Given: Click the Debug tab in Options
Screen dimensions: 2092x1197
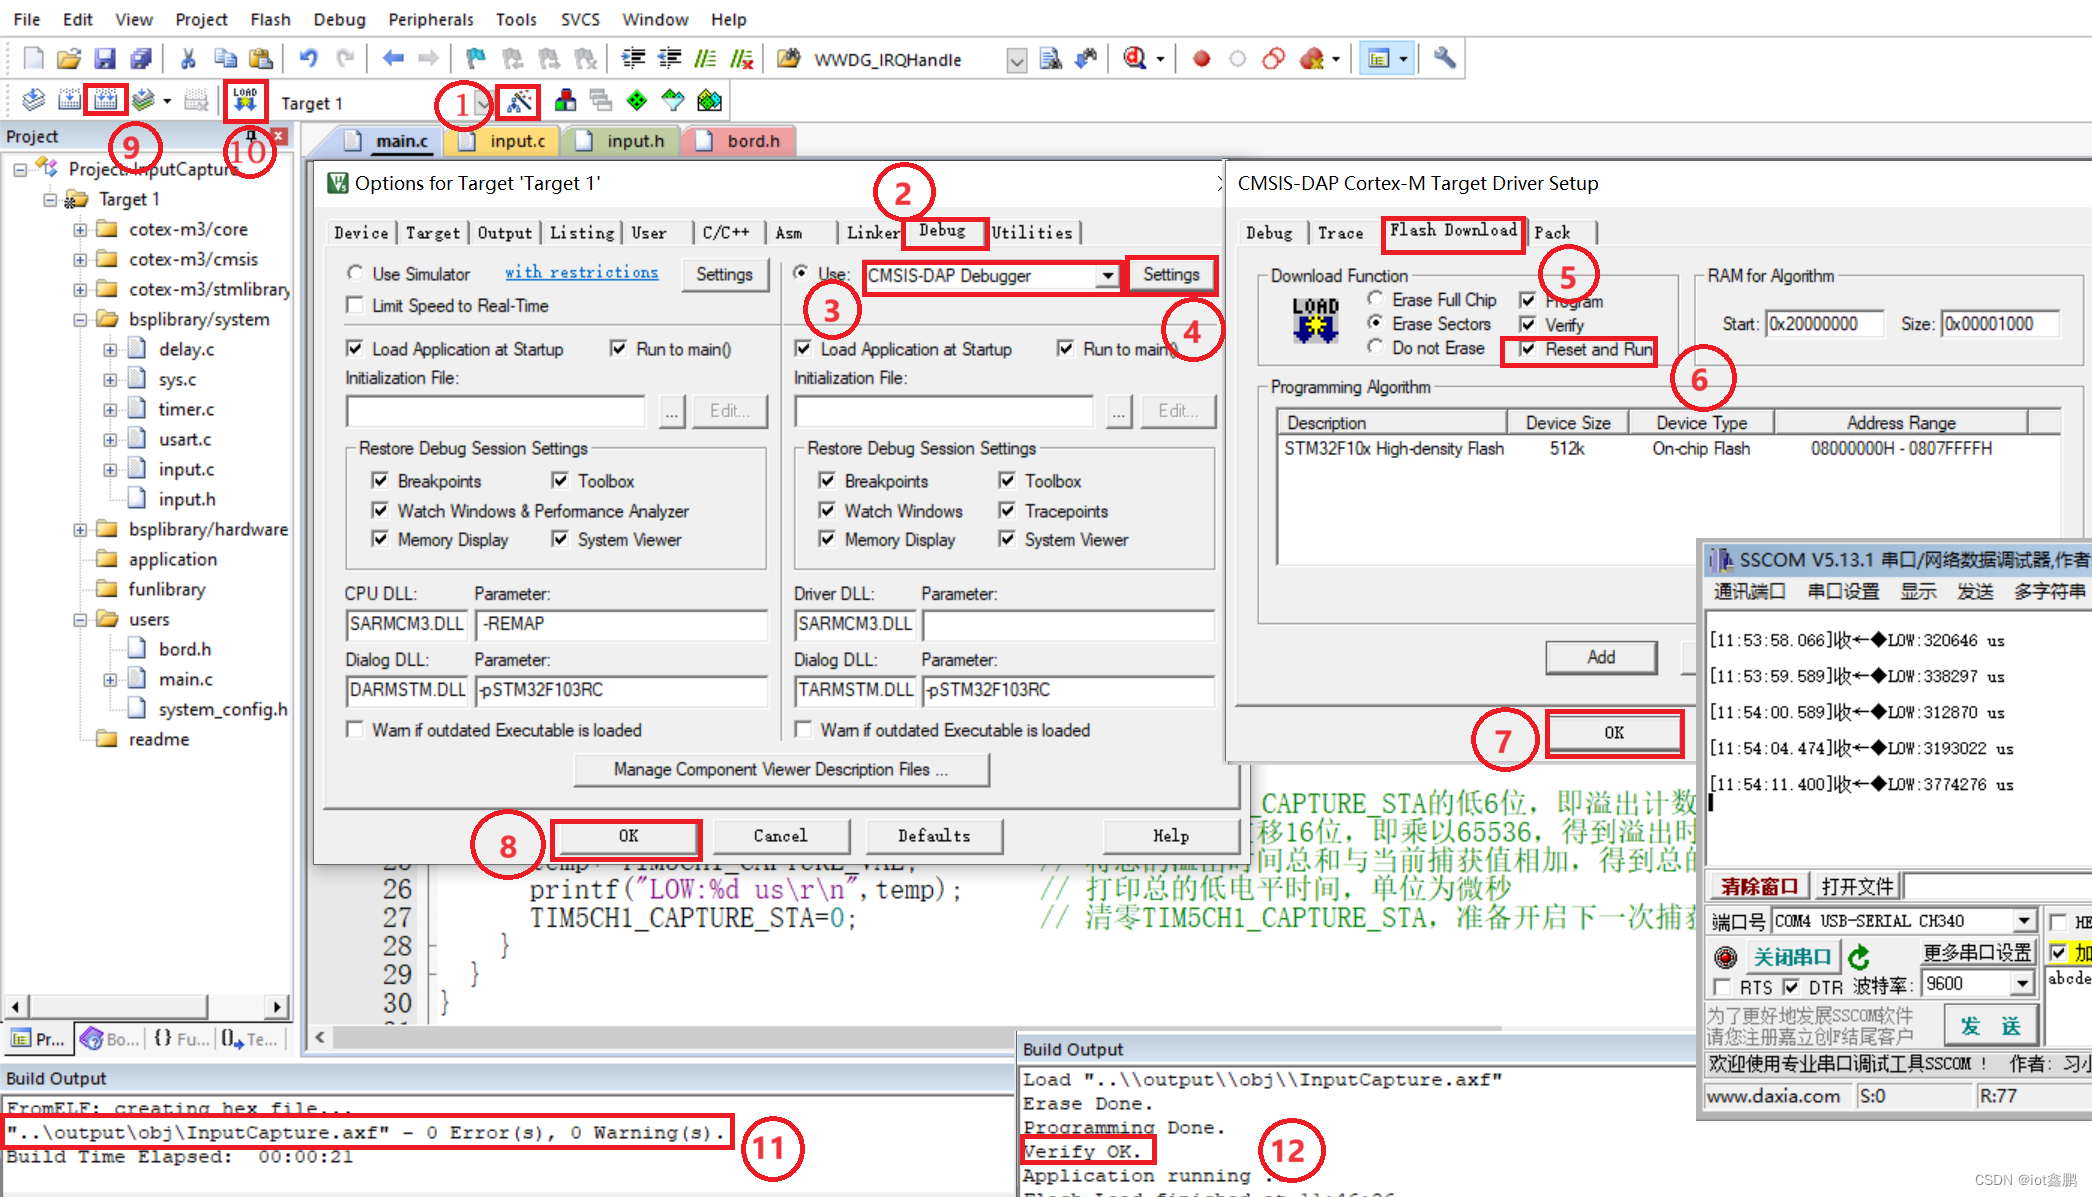Looking at the screenshot, I should [x=941, y=230].
